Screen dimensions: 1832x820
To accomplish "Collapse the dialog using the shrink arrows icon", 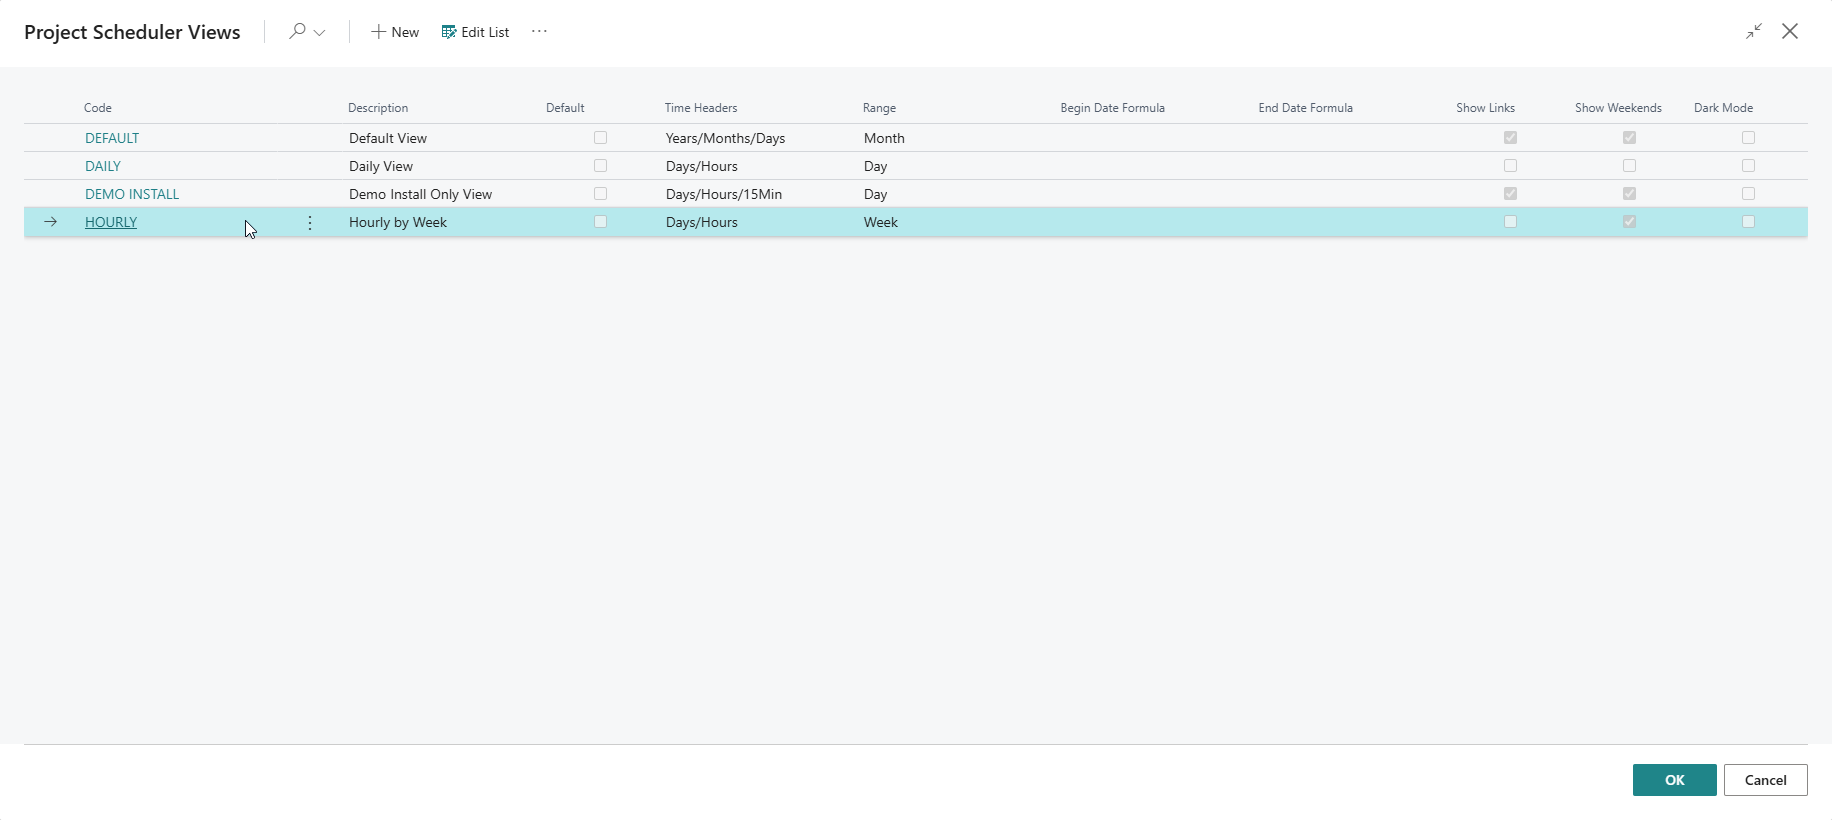I will (1754, 31).
